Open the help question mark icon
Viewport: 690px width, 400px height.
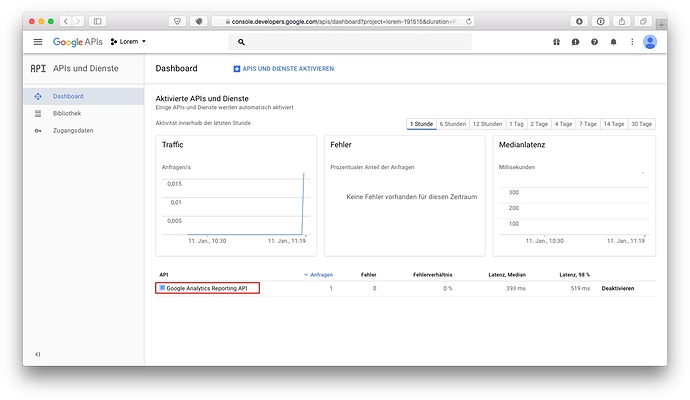[594, 42]
